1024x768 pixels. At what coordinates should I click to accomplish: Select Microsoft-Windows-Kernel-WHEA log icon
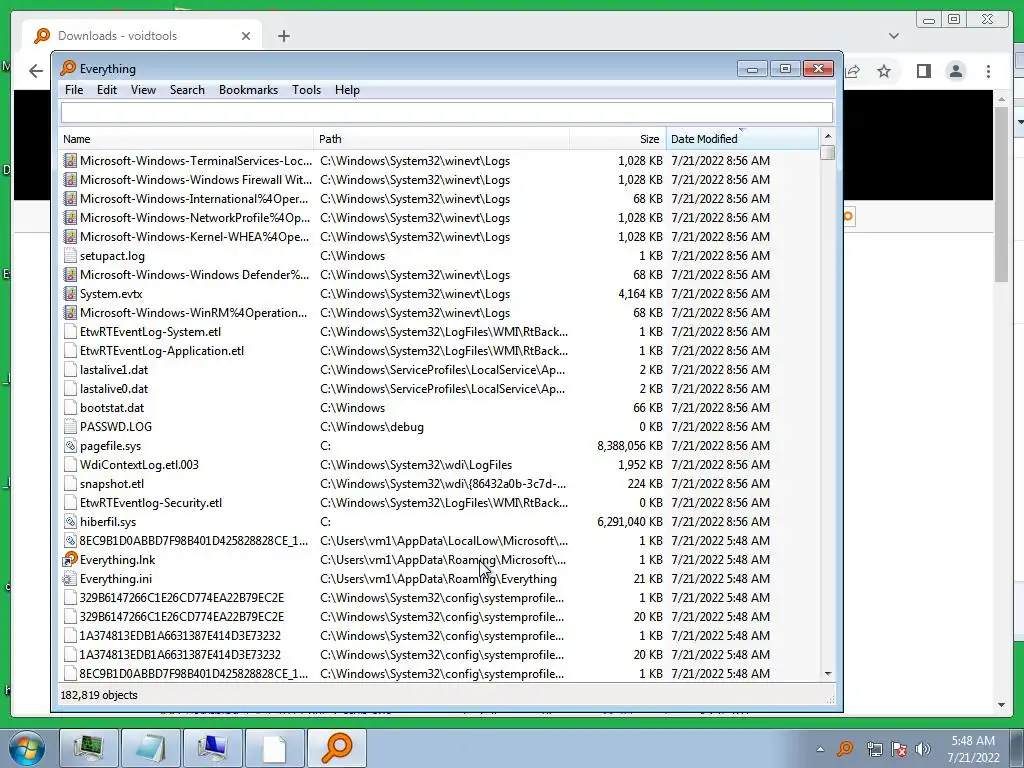pos(70,237)
